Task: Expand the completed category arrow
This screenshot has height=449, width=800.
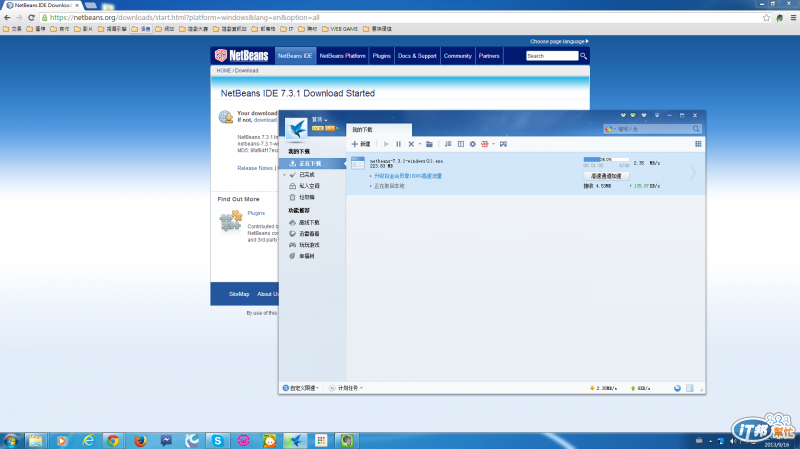Action: pyautogui.click(x=284, y=175)
